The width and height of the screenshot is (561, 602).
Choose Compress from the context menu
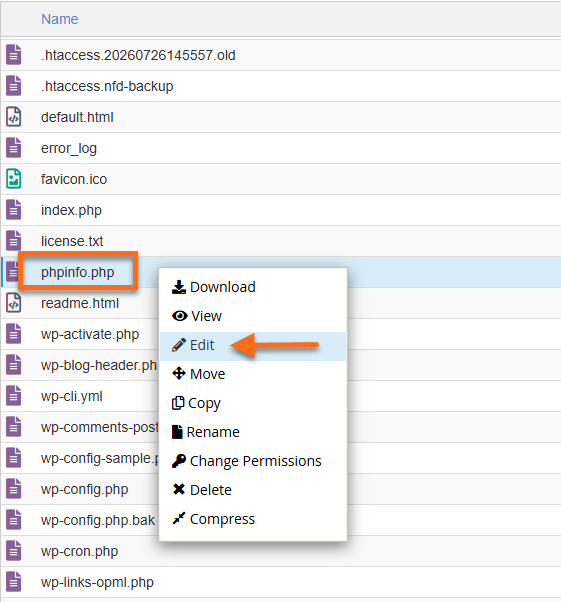[x=253, y=519]
